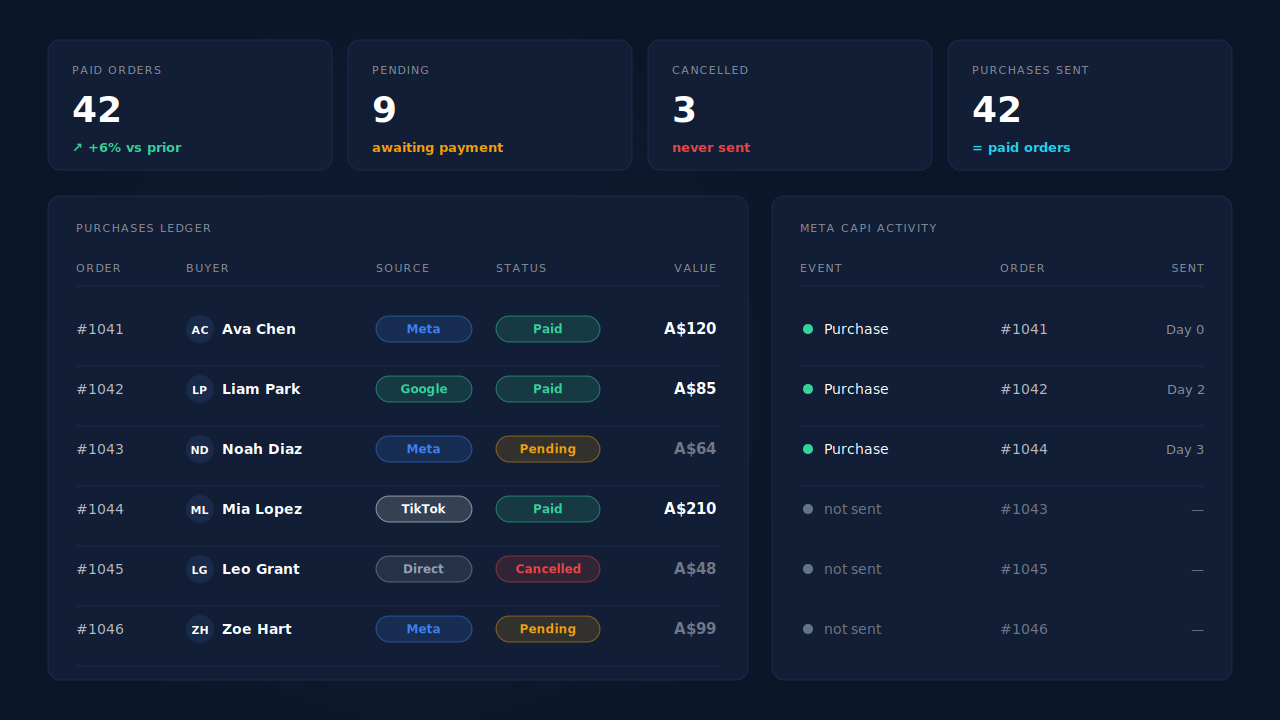
Task: Click buyer name Zoe Hart
Action: [257, 629]
